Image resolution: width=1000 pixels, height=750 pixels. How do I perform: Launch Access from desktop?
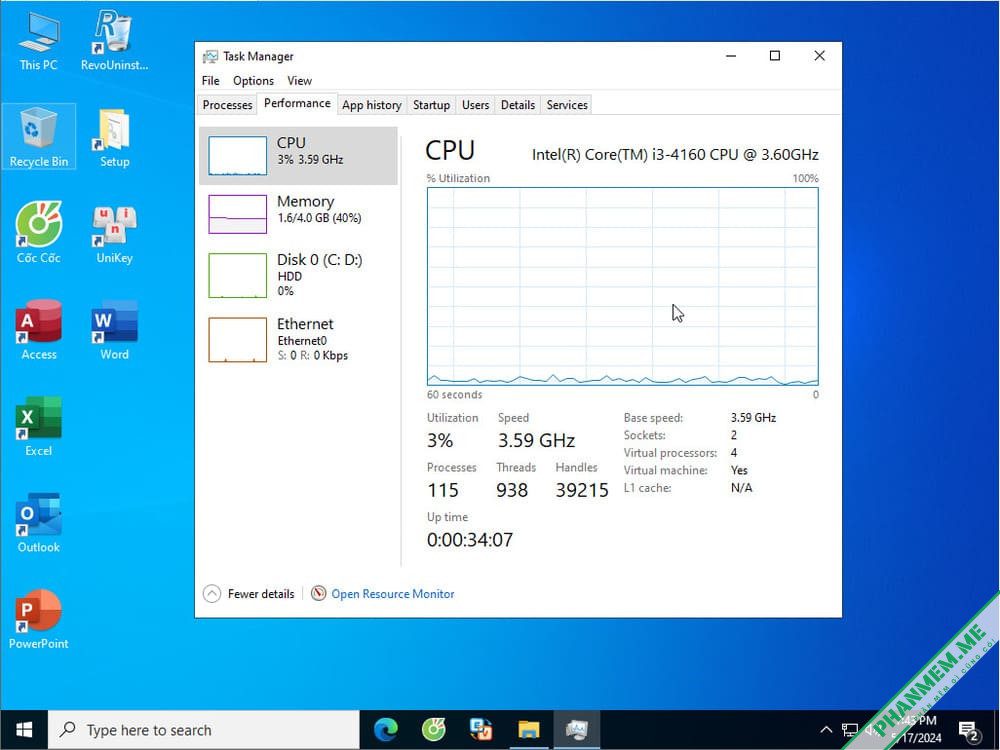(38, 330)
